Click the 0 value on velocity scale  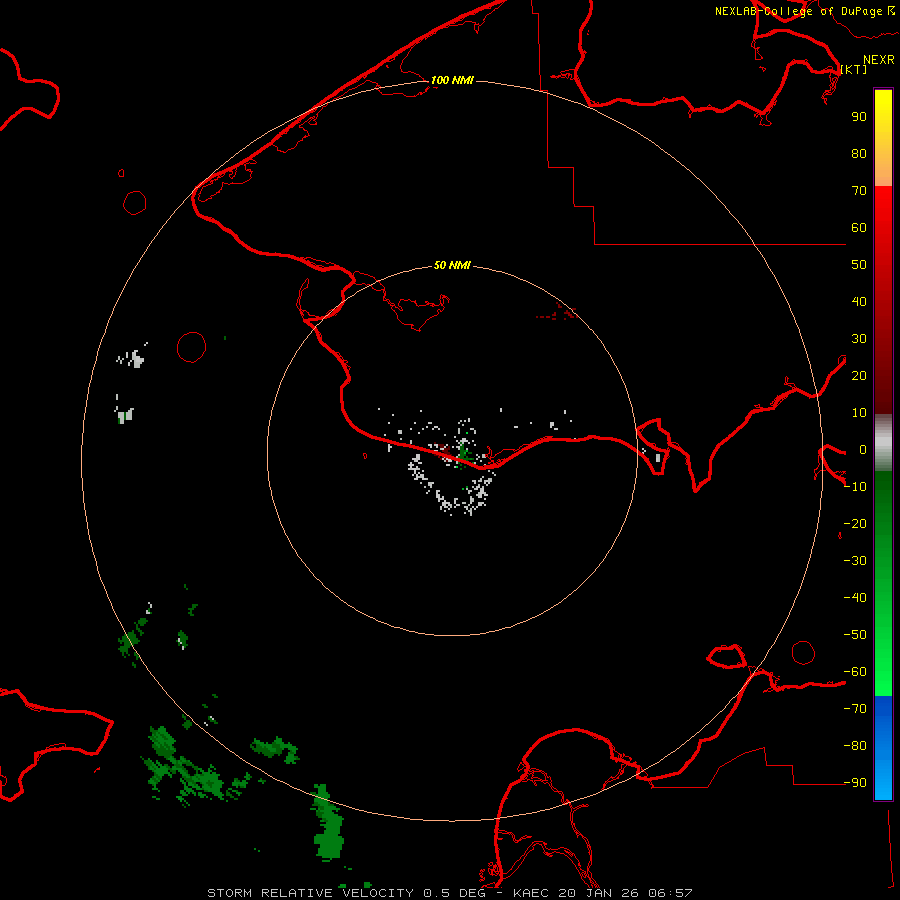pyautogui.click(x=863, y=449)
